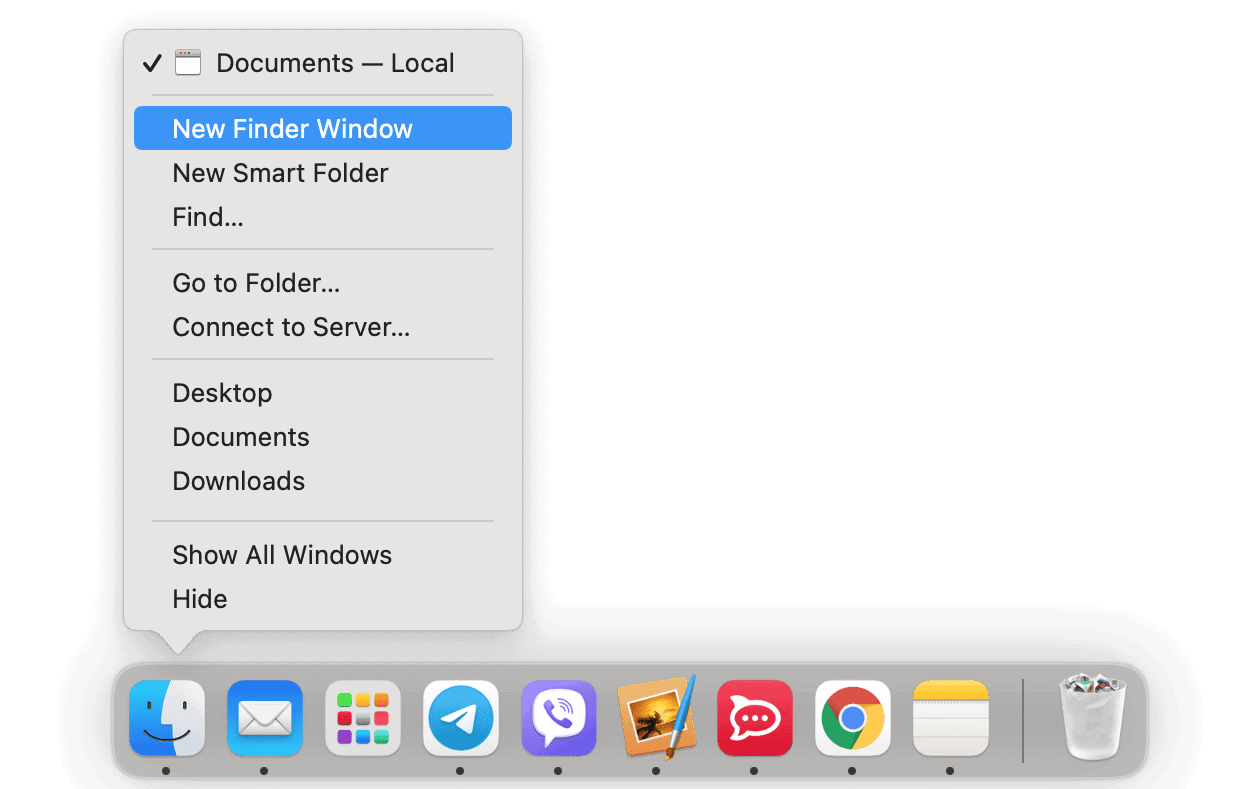Image resolution: width=1260 pixels, height=789 pixels.
Task: Launch the Mail app in Dock
Action: [x=265, y=718]
